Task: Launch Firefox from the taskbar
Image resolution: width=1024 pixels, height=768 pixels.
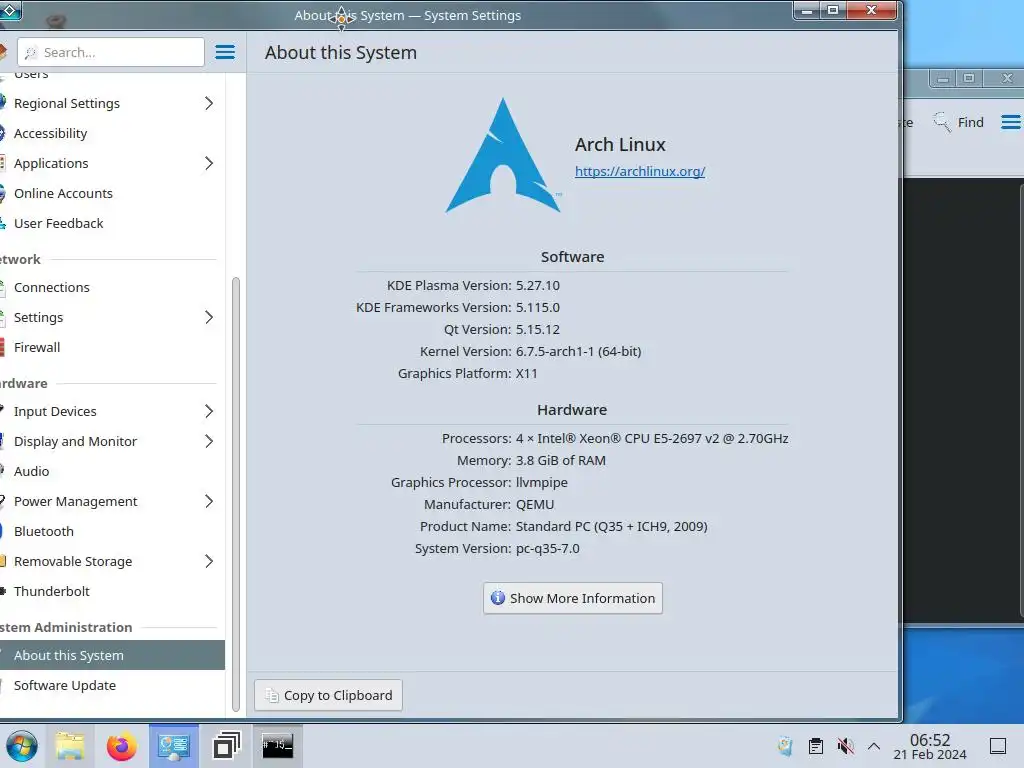Action: tap(121, 746)
